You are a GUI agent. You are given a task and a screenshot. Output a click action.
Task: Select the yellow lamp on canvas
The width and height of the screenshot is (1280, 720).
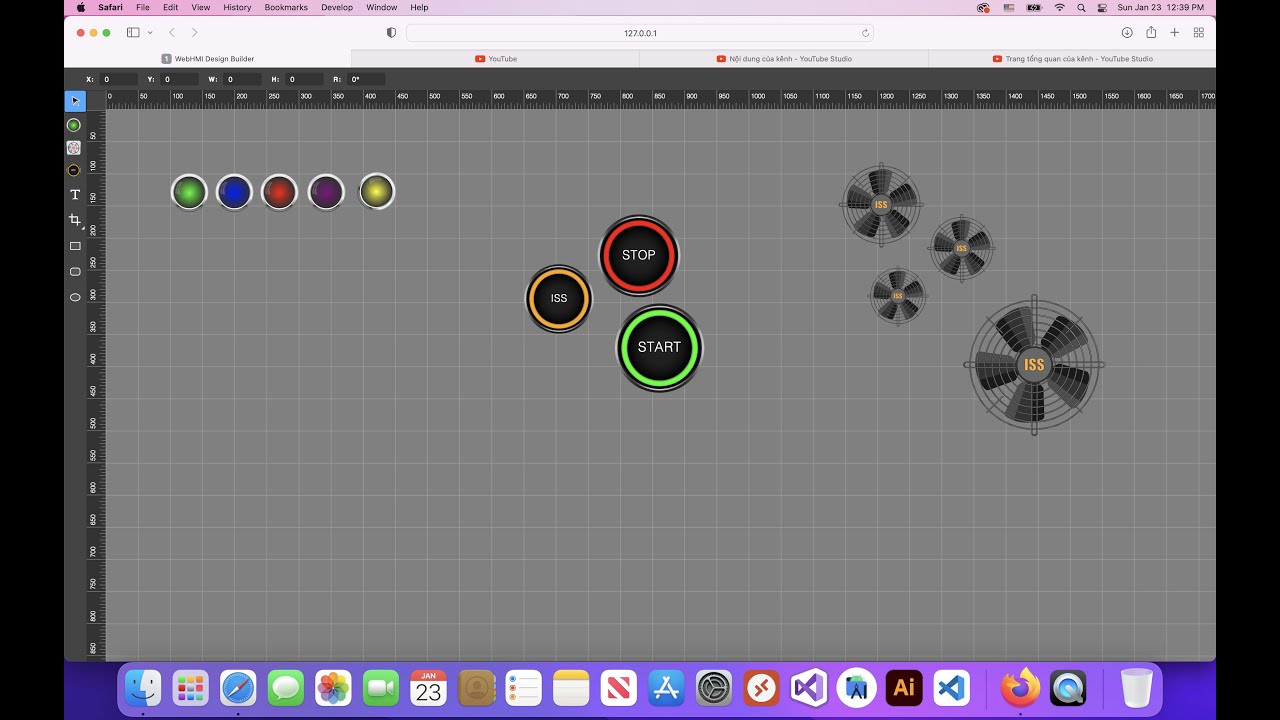click(x=377, y=191)
